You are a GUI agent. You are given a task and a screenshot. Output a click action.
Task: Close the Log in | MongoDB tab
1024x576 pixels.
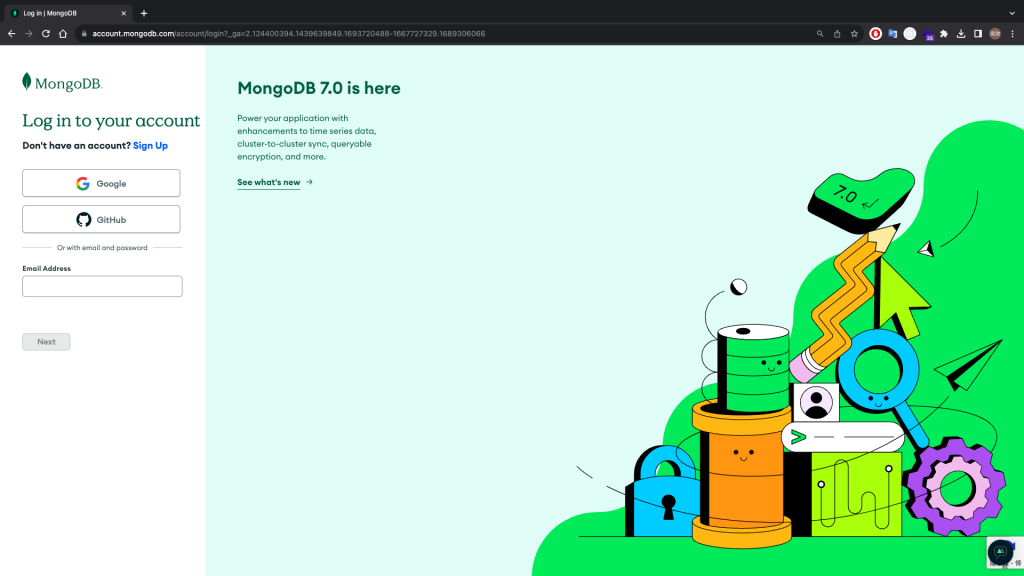click(123, 13)
